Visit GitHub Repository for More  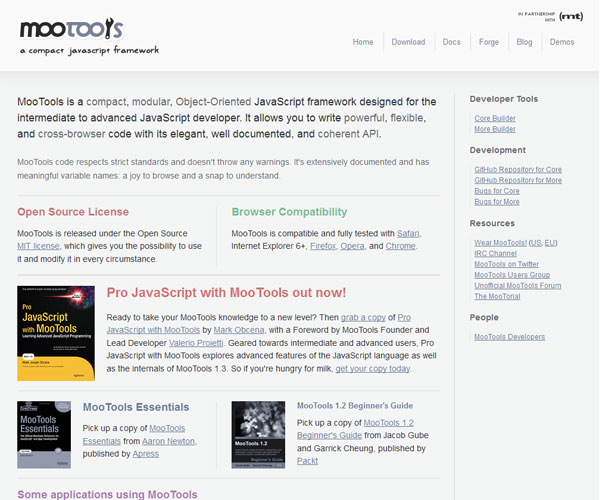[x=518, y=180]
